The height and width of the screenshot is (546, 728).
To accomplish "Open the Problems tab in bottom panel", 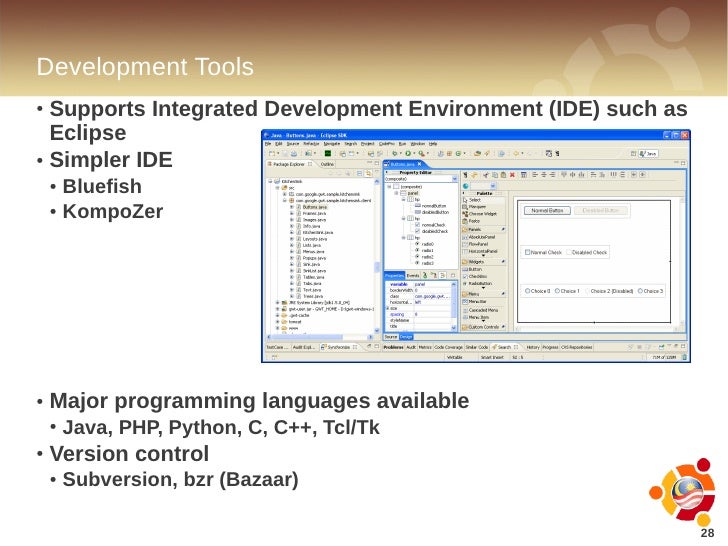I will coord(394,347).
